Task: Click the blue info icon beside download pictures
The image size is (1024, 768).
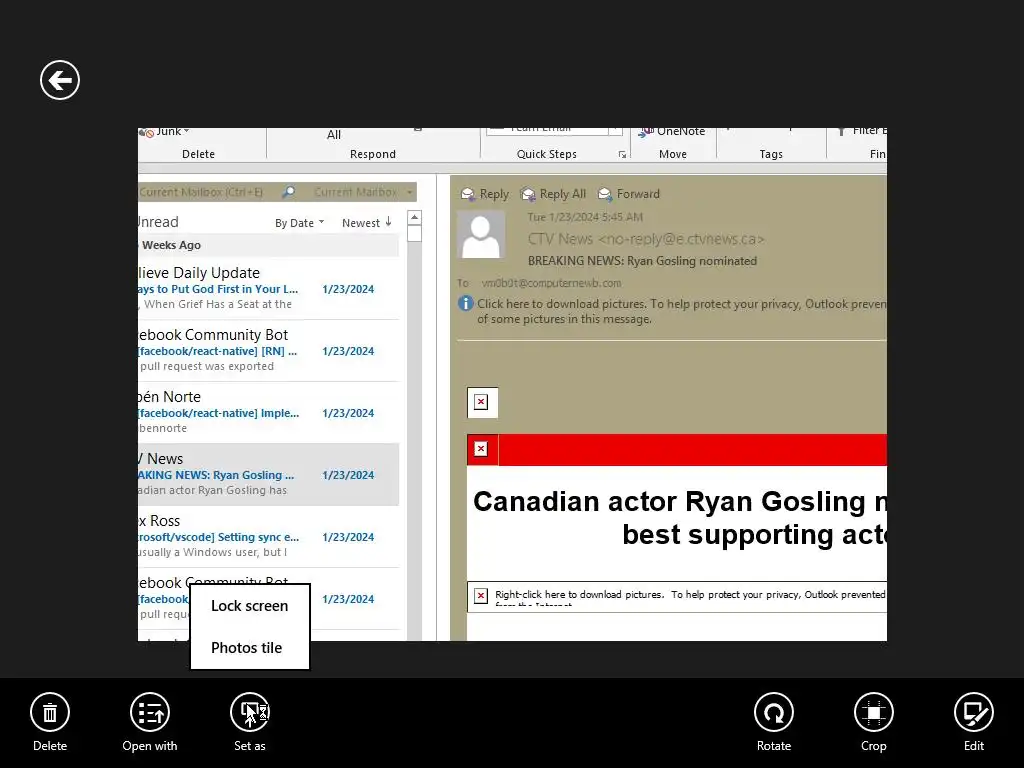Action: point(465,304)
